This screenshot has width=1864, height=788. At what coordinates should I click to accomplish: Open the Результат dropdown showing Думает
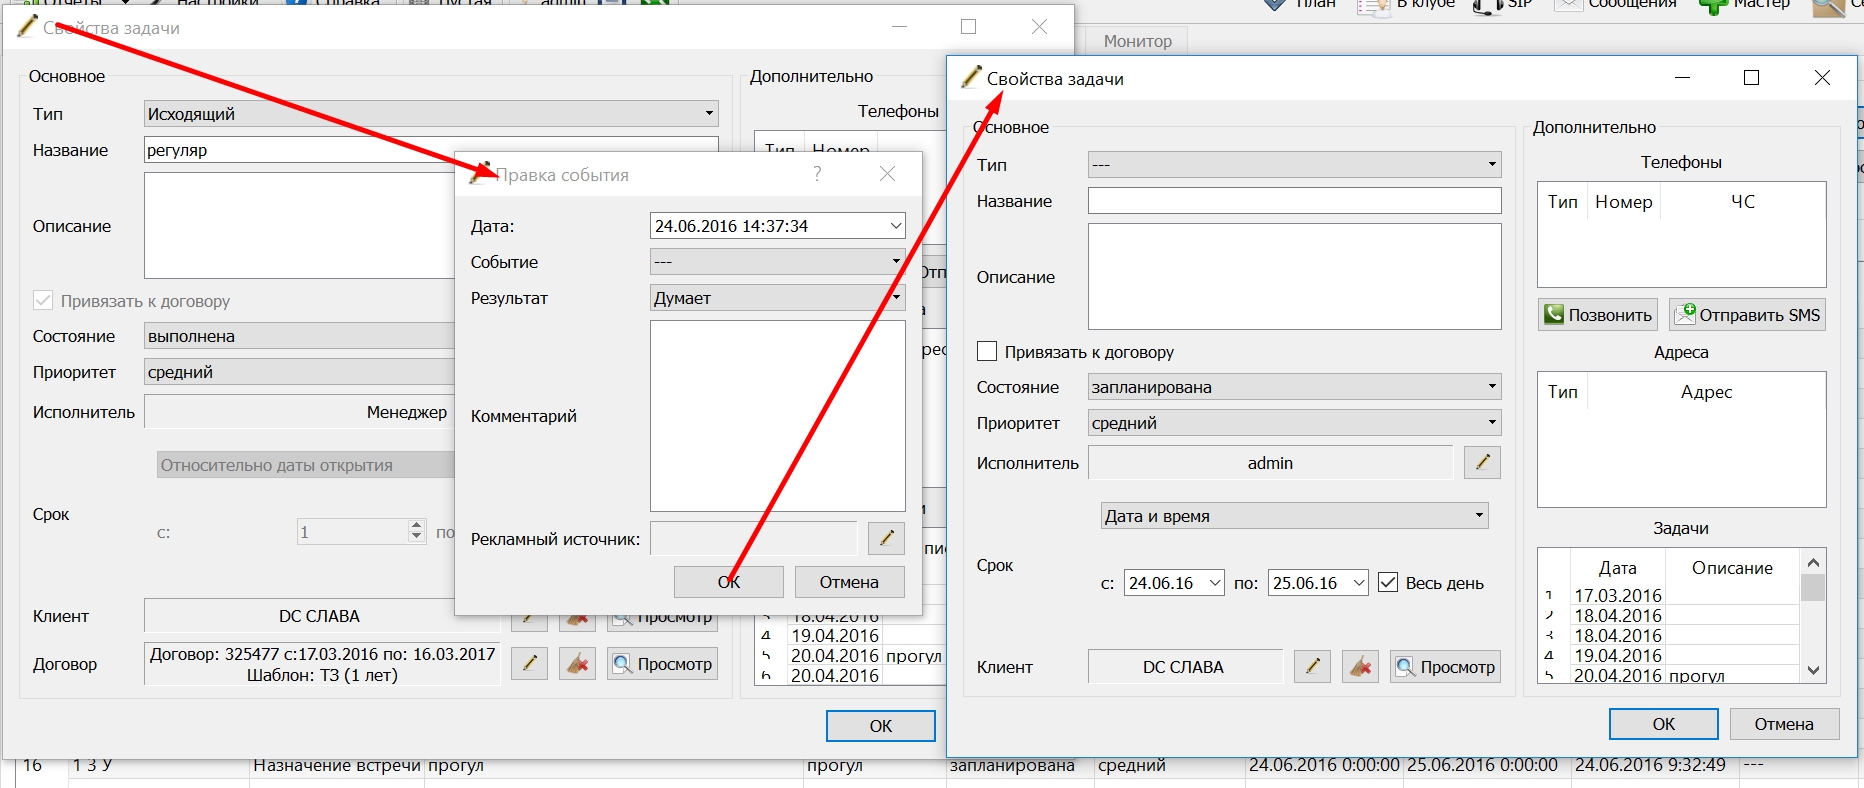(x=778, y=298)
